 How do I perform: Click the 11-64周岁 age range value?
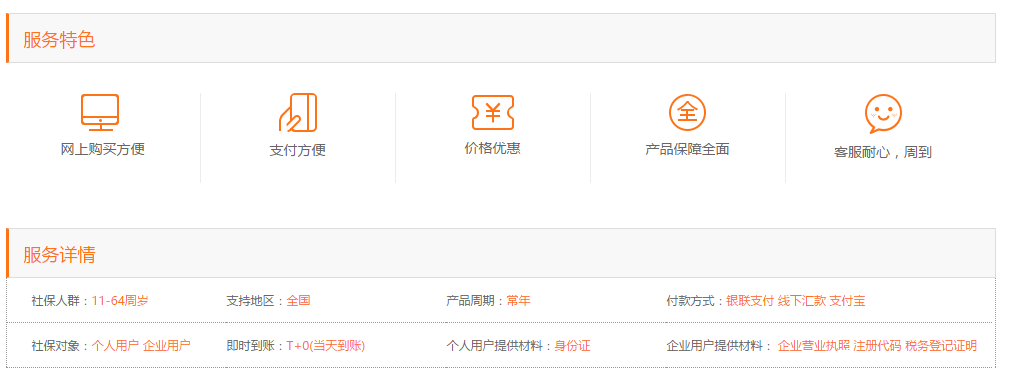(120, 300)
